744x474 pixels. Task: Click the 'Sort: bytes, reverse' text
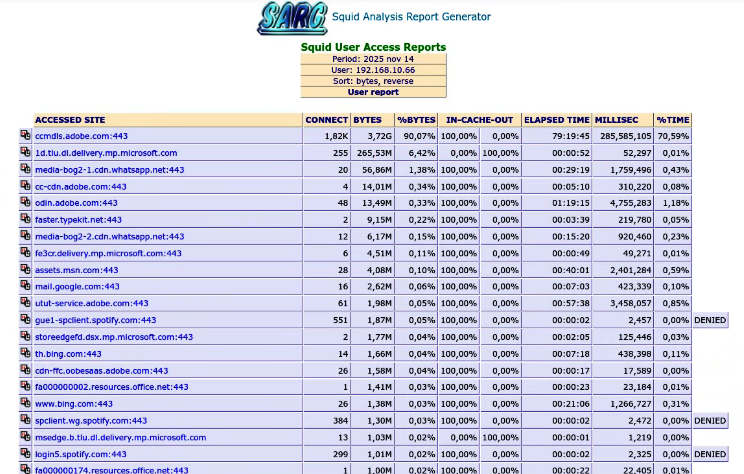tap(373, 81)
